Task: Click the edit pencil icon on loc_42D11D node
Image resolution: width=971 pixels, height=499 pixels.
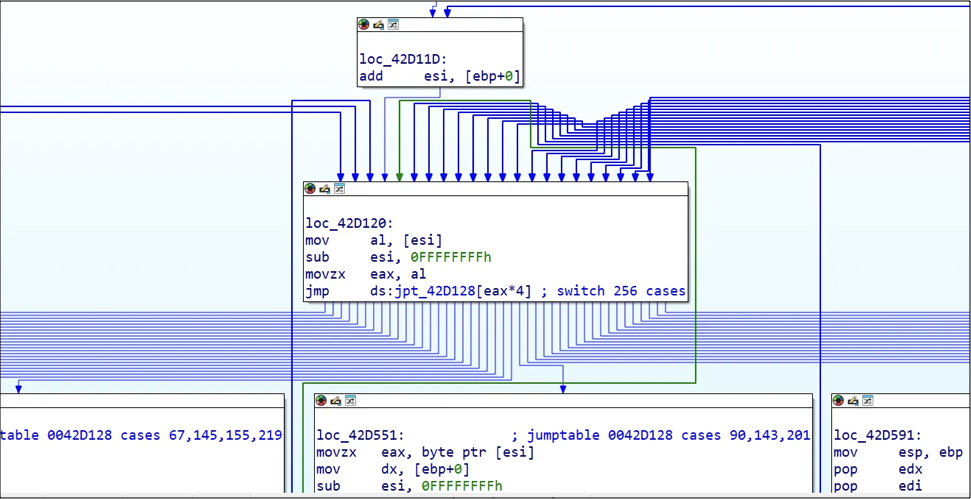Action: [x=378, y=25]
